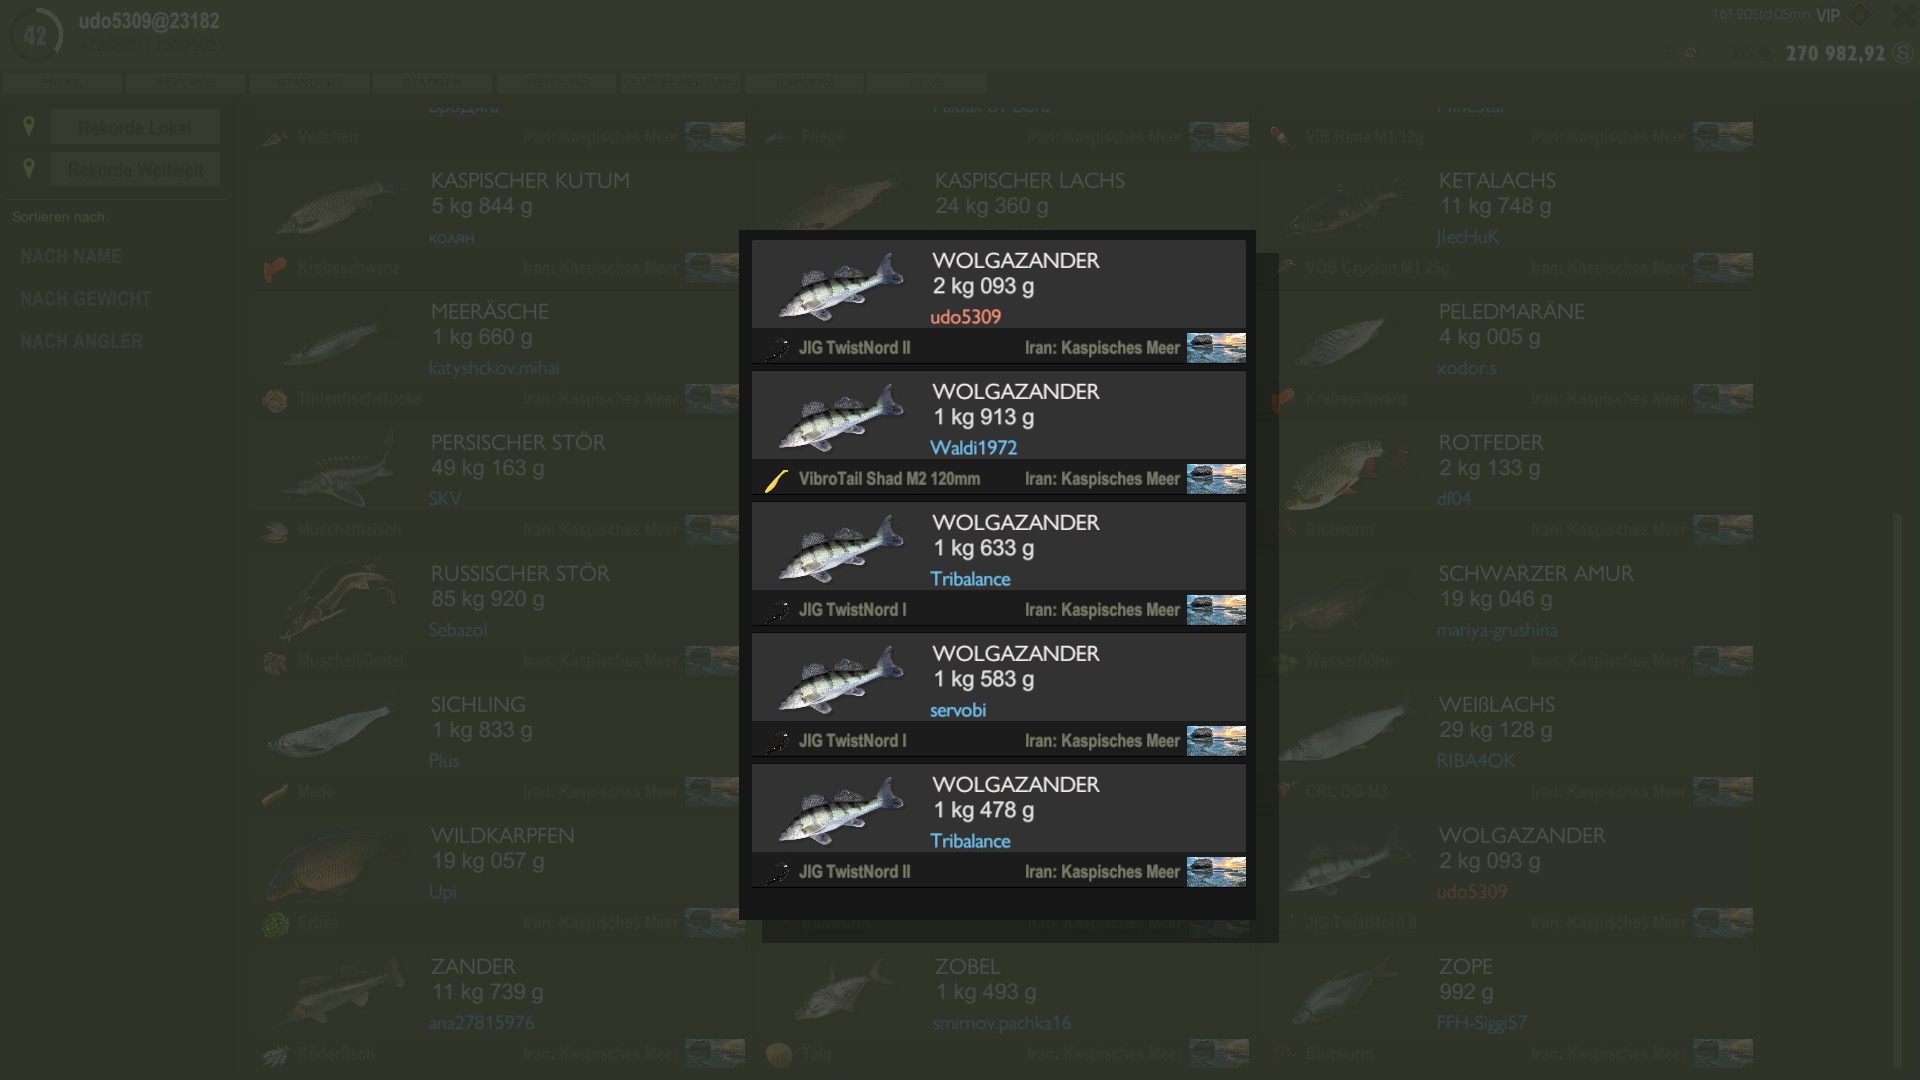
Task: Open the Kaspisches Meer location image in servobi's row
Action: [x=1216, y=741]
